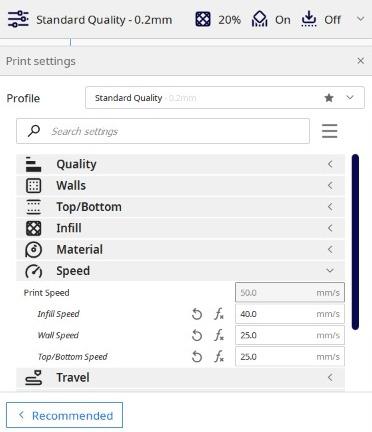The width and height of the screenshot is (372, 432).
Task: Click the infill 20% icon in header
Action: [203, 19]
